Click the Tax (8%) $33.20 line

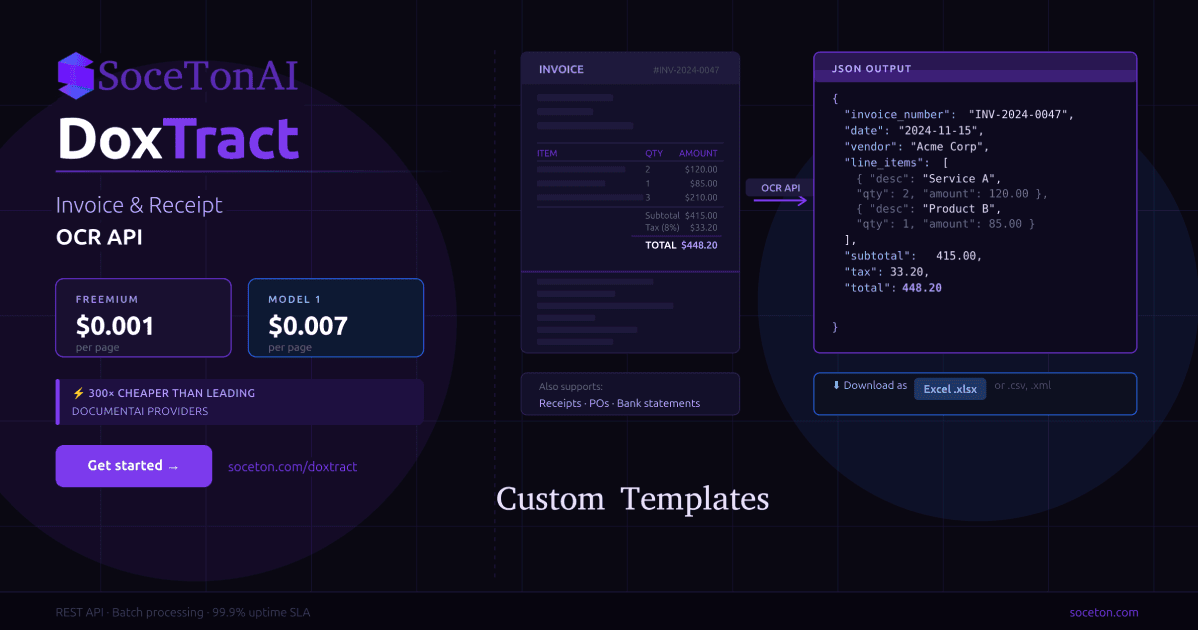tap(682, 228)
